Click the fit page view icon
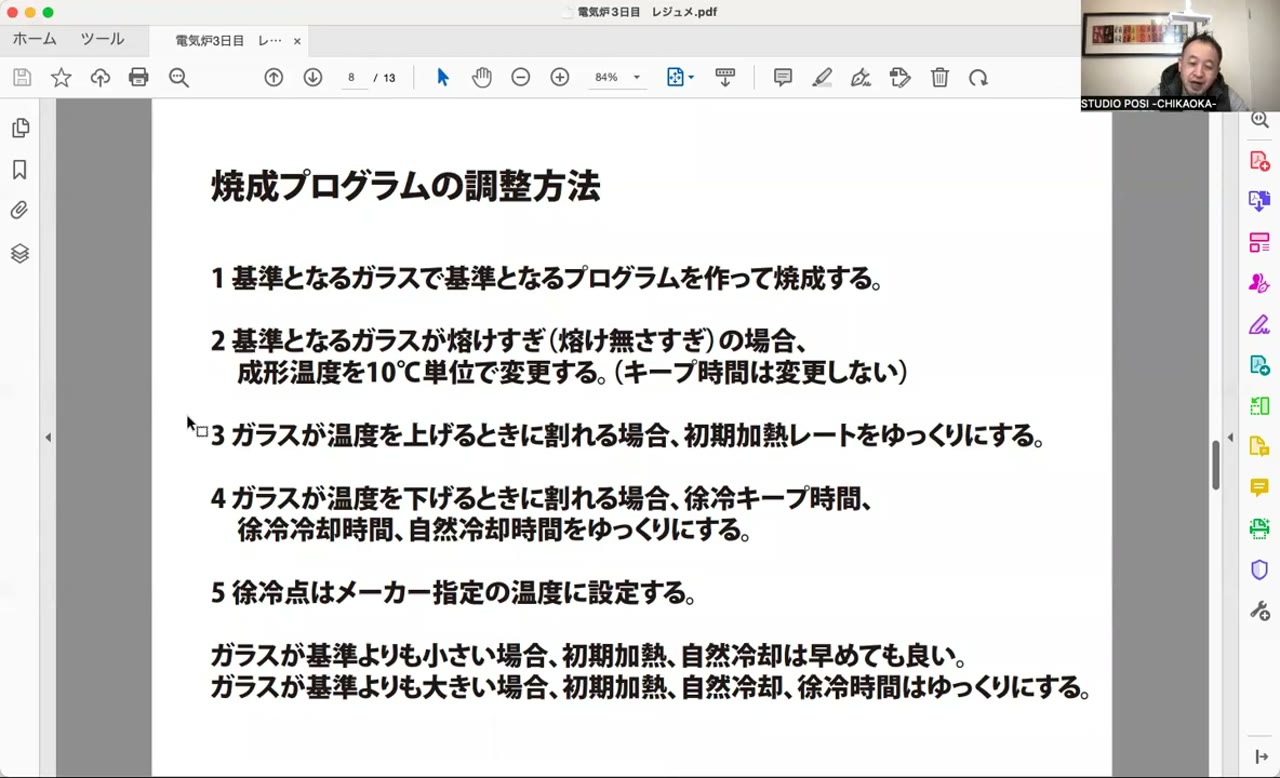The width and height of the screenshot is (1280, 778). click(675, 77)
